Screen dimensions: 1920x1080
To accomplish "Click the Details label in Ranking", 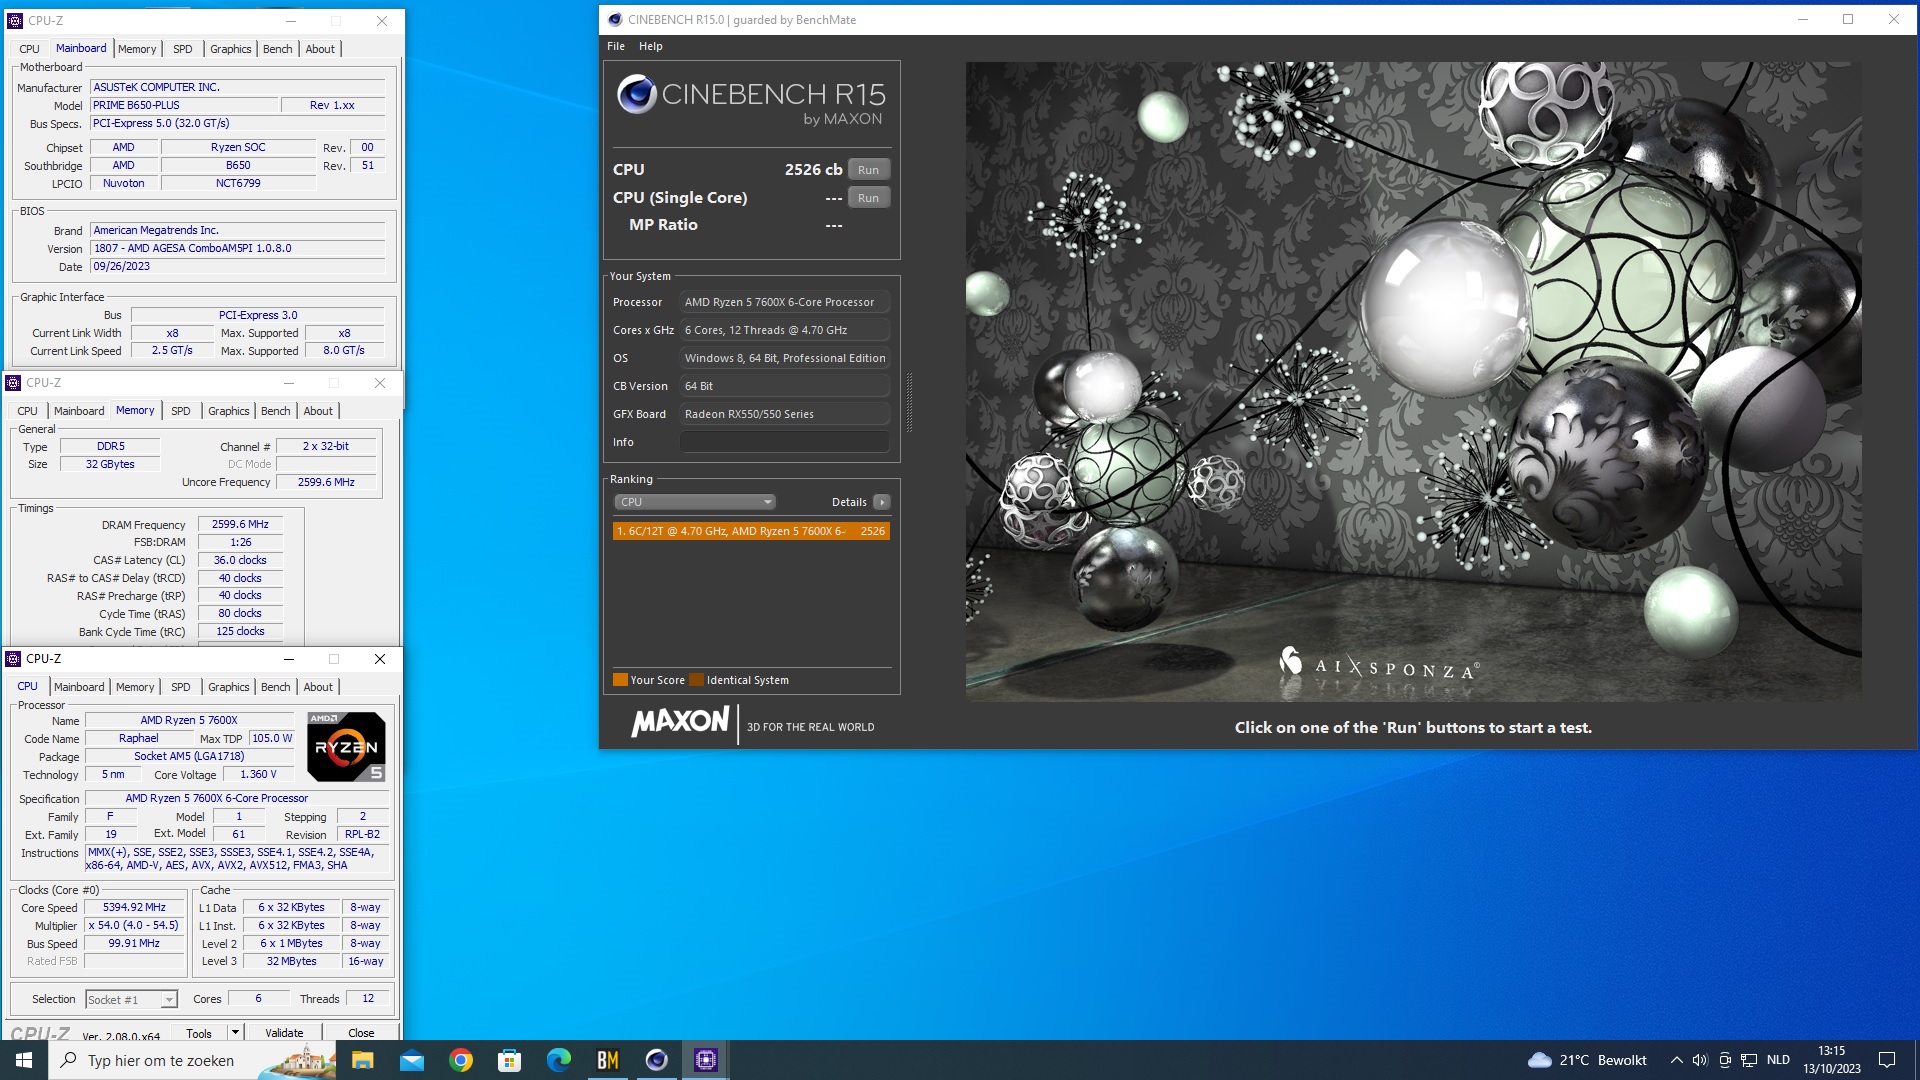I will (x=849, y=502).
